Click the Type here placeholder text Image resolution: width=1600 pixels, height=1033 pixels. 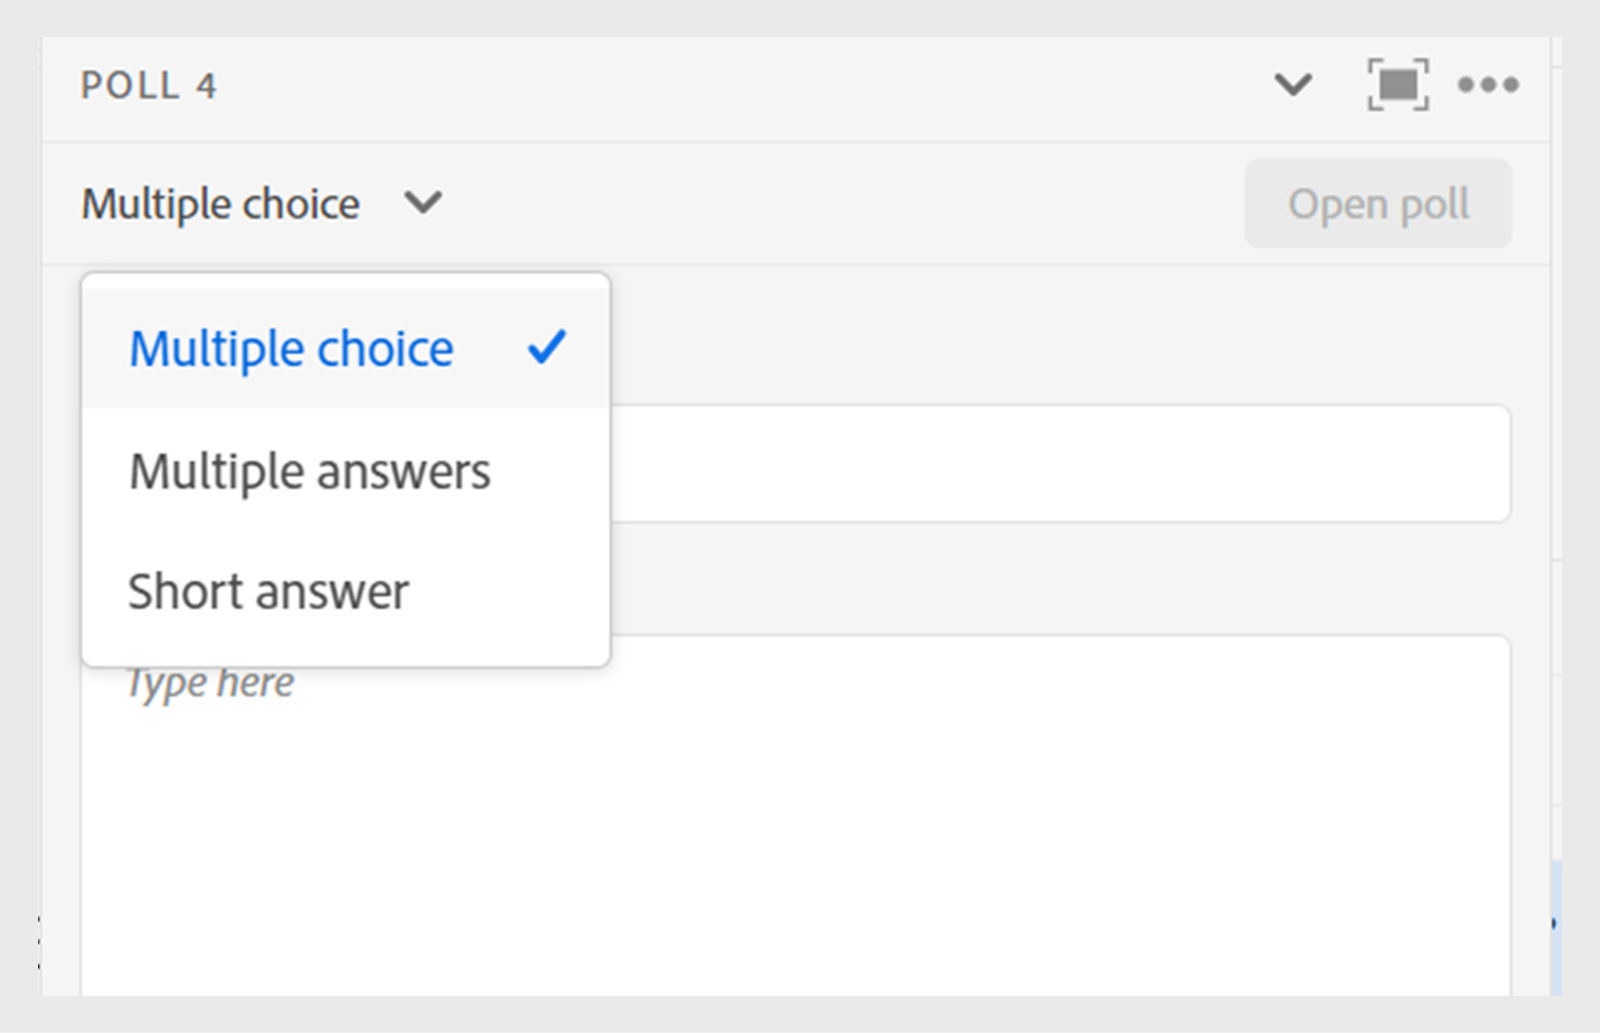pyautogui.click(x=211, y=683)
